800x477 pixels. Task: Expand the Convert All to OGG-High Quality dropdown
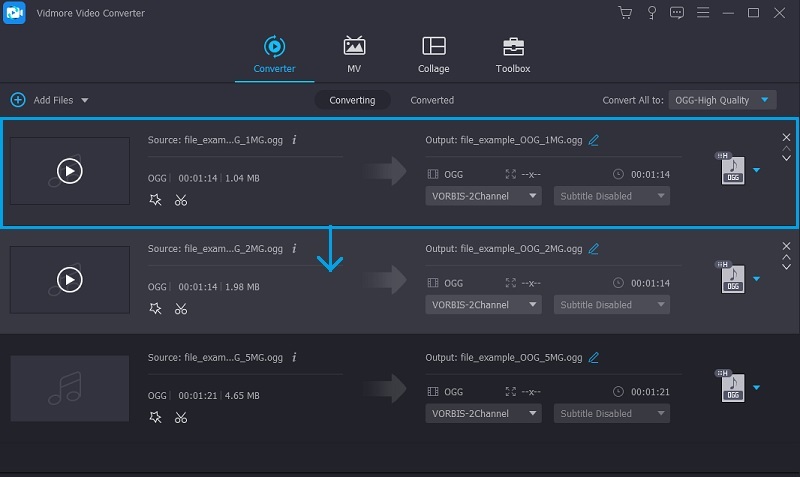[x=722, y=100]
